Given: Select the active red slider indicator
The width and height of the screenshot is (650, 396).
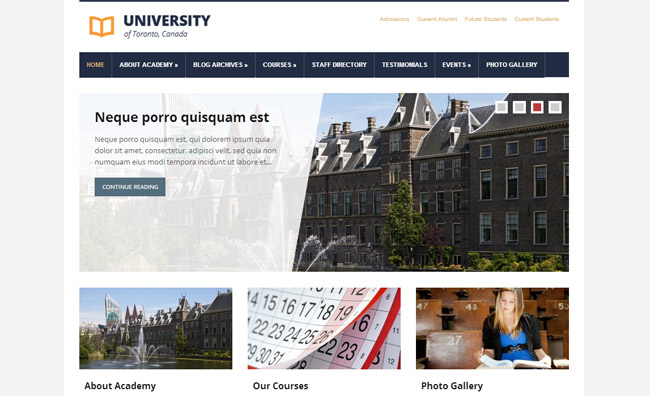Looking at the screenshot, I should (537, 107).
